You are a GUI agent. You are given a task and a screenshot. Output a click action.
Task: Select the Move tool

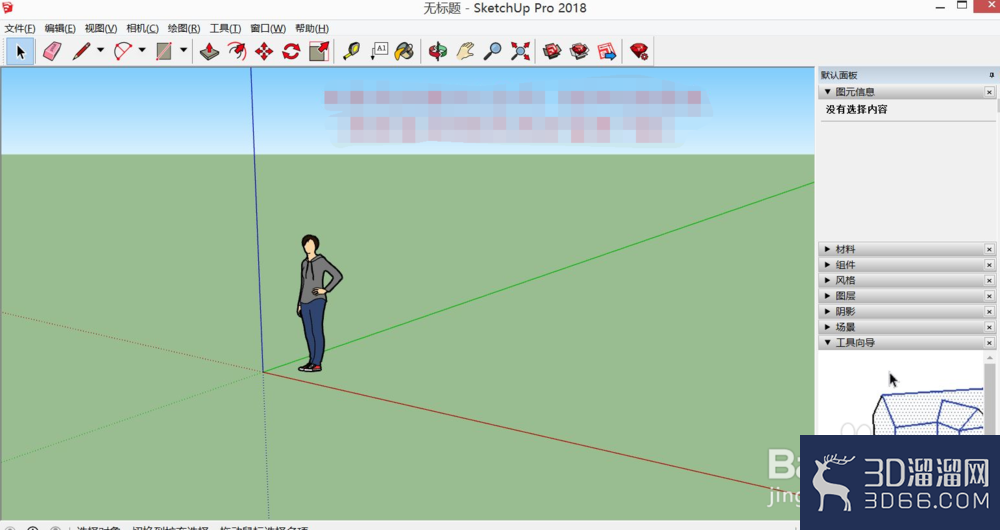(x=264, y=51)
